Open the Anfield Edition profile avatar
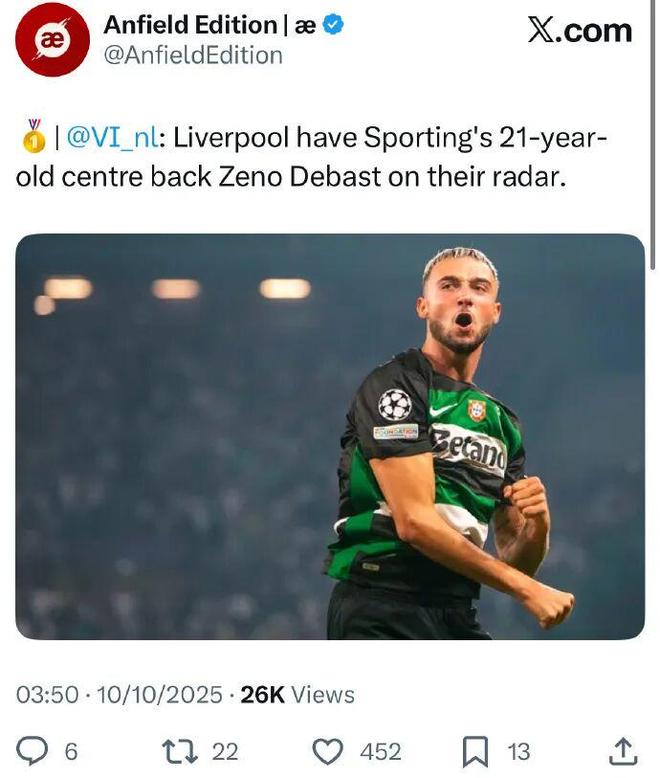Screen dimensions: 660x778 pos(53,40)
